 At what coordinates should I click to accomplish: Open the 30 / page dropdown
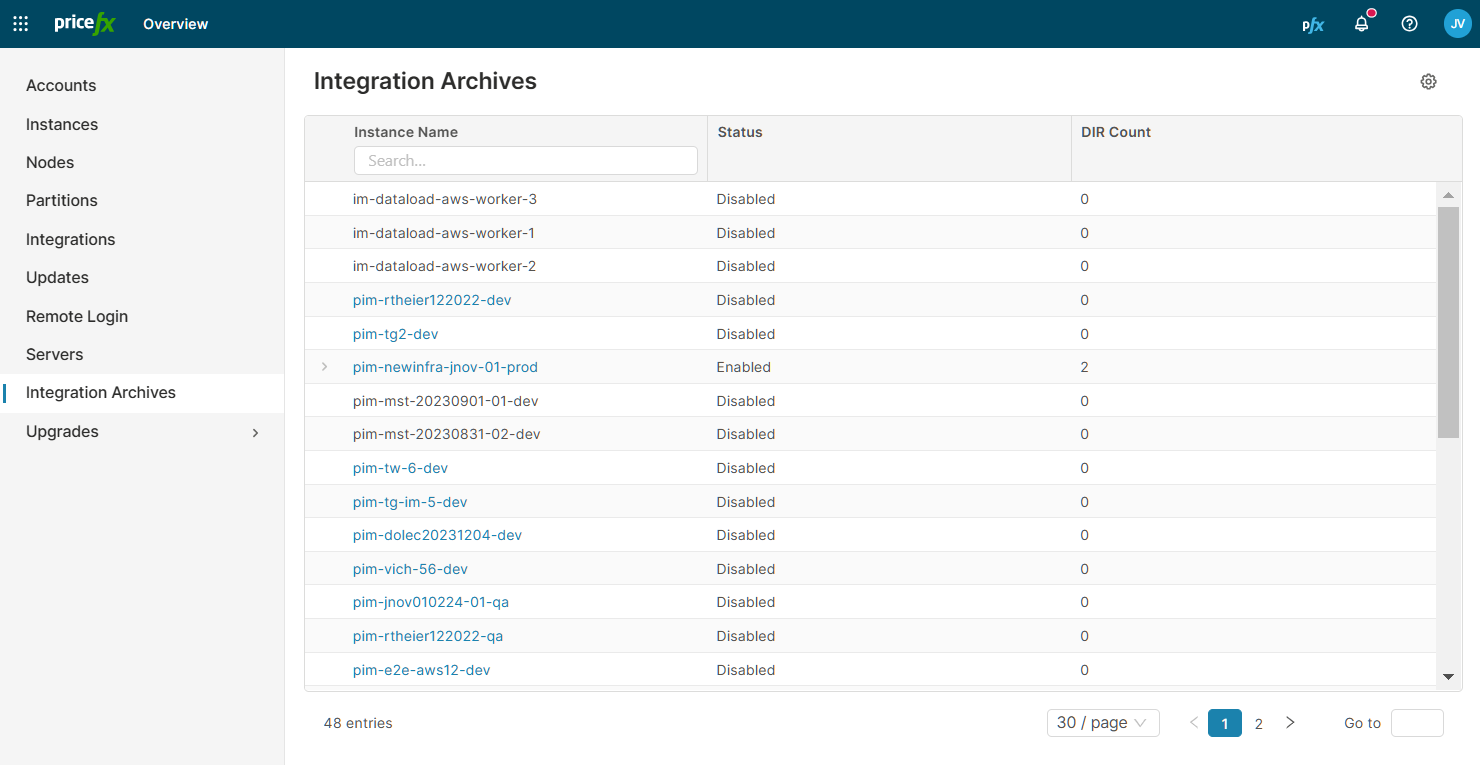click(1103, 722)
